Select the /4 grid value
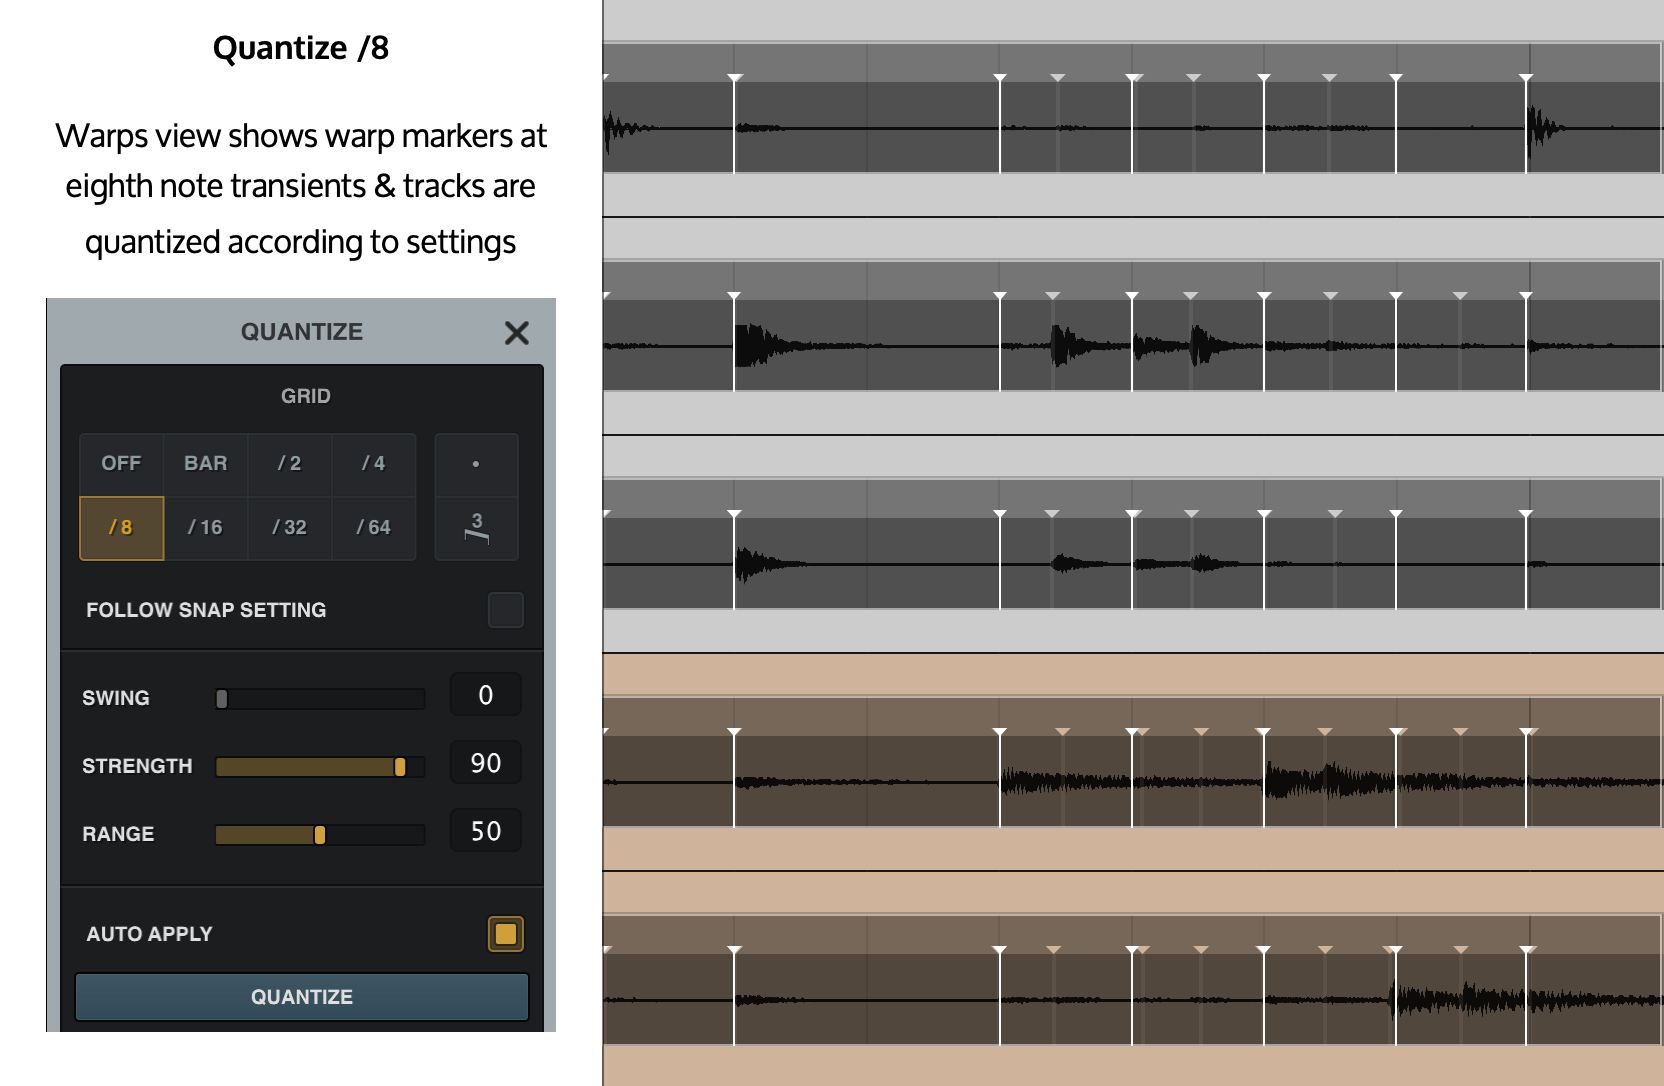Image resolution: width=1664 pixels, height=1086 pixels. click(x=373, y=464)
